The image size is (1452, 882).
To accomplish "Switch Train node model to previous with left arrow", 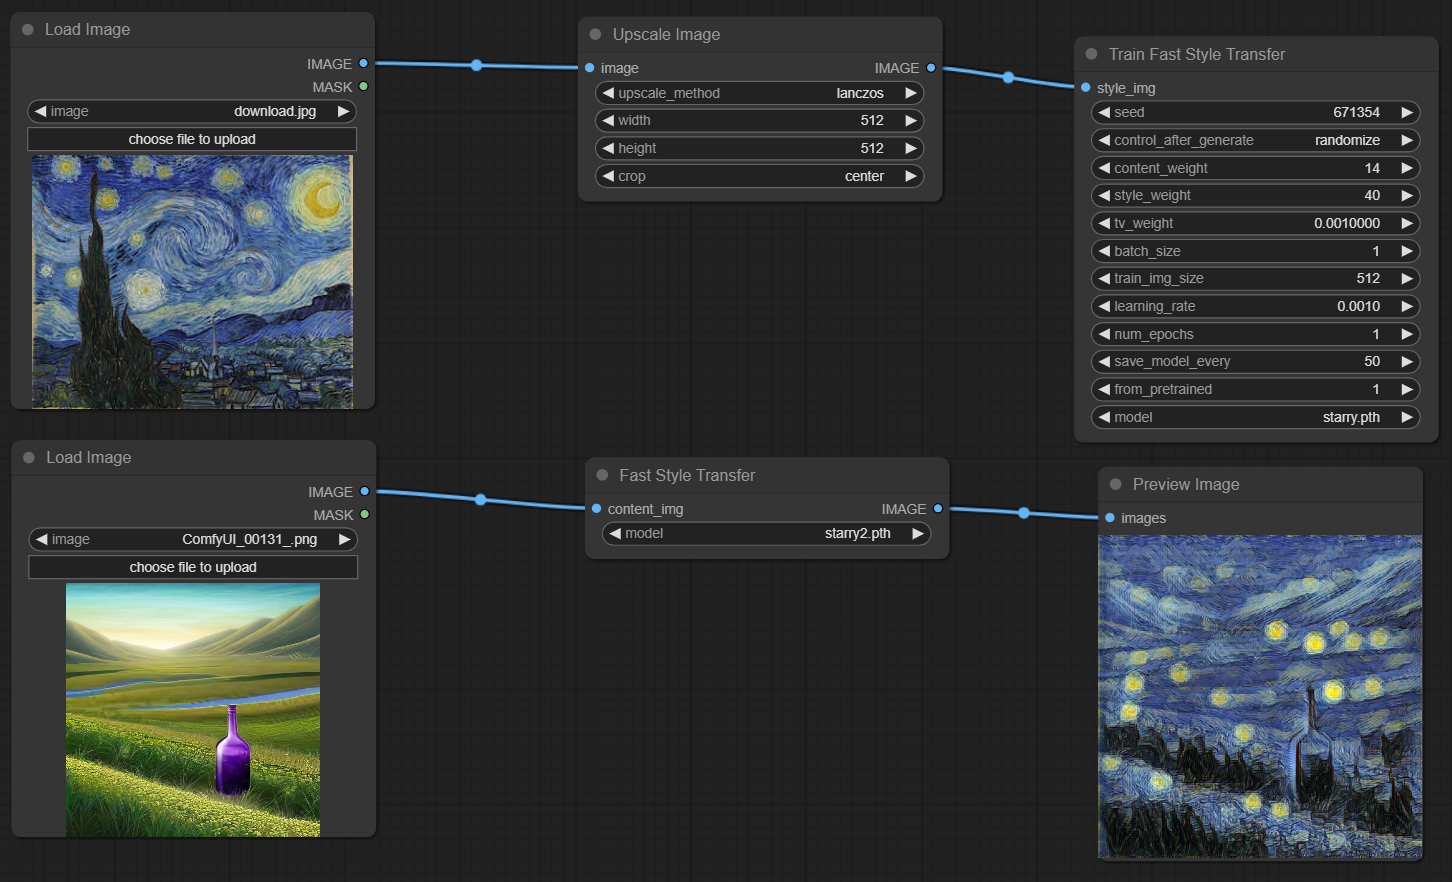I will pyautogui.click(x=1103, y=417).
